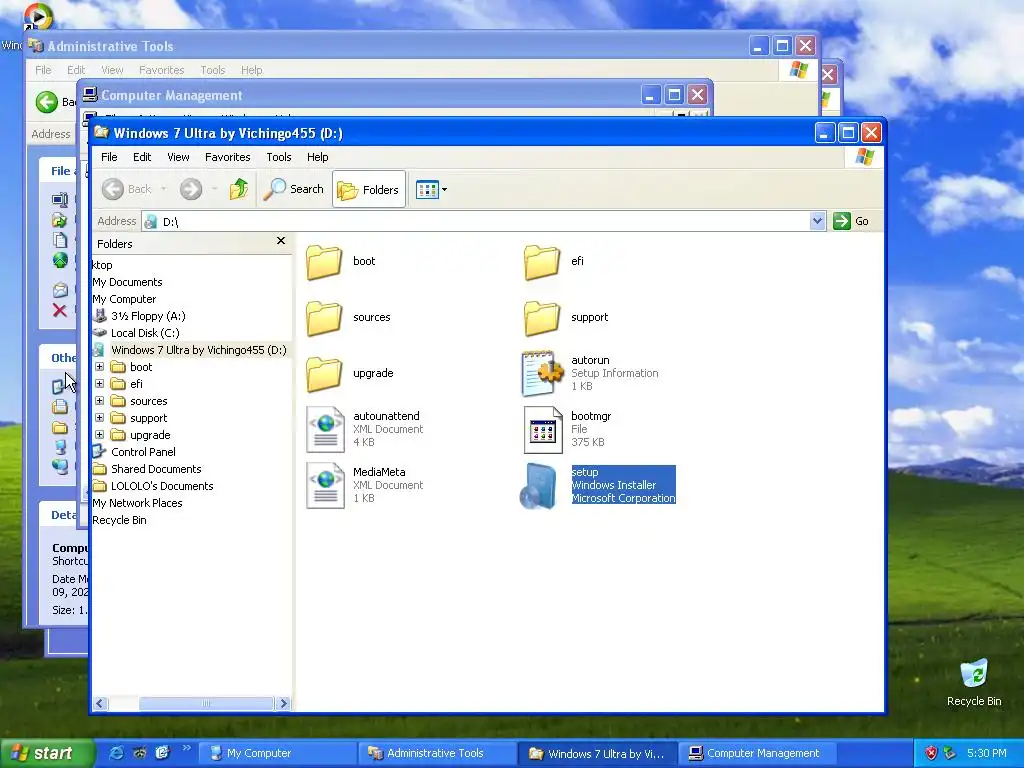Select My Computer in folder tree

point(124,299)
